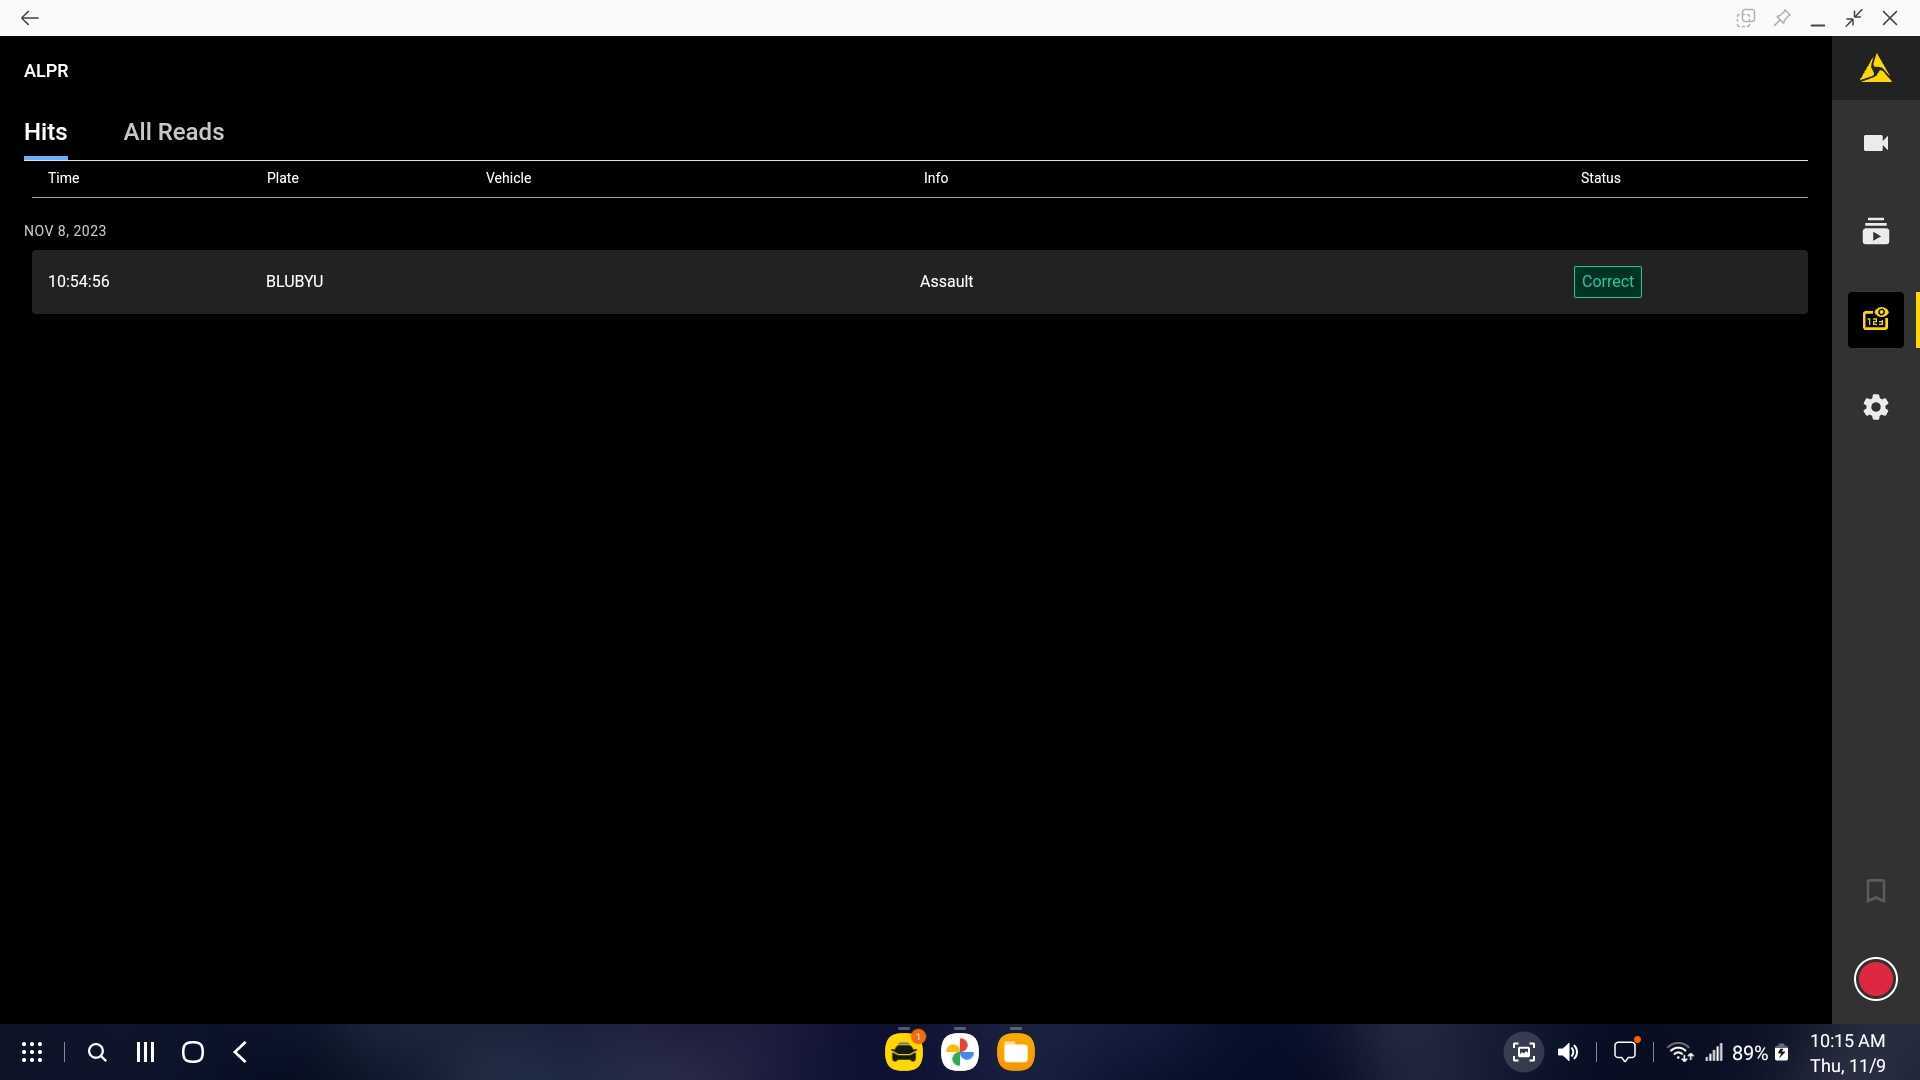The height and width of the screenshot is (1080, 1920).
Task: Toggle the volume icon in system tray
Action: [x=1567, y=1052]
